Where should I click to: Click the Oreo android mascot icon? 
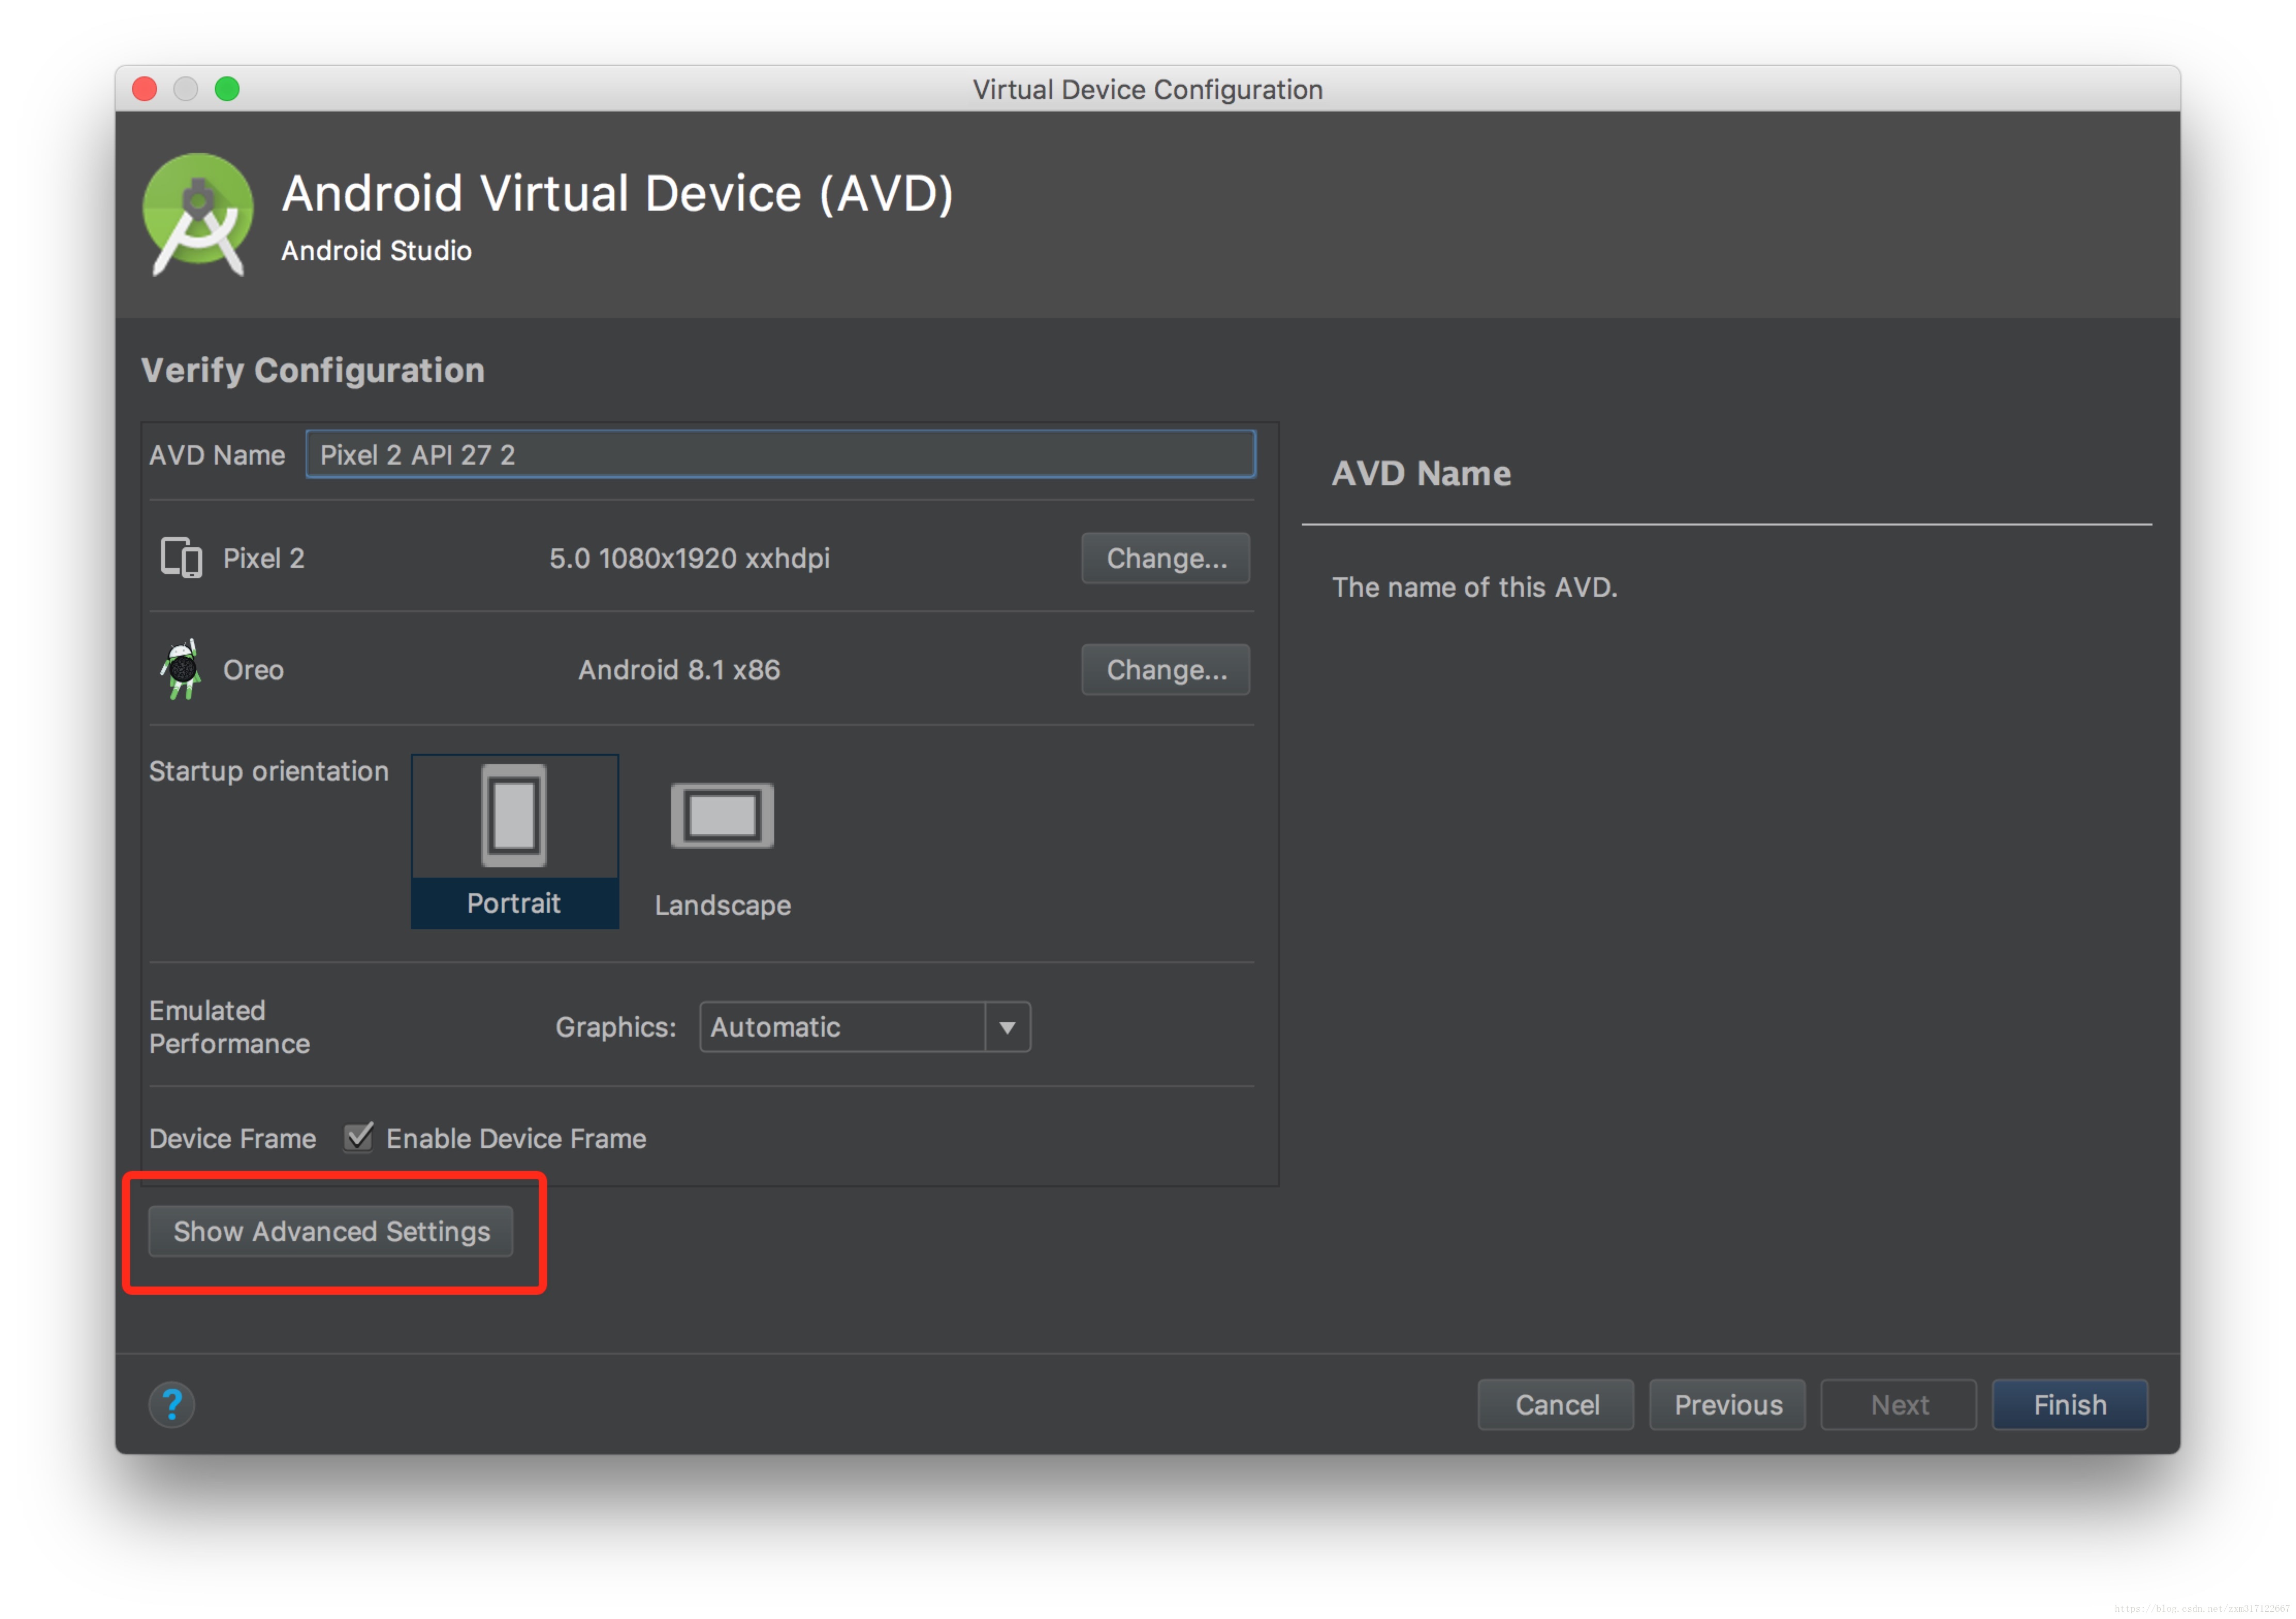(x=182, y=669)
